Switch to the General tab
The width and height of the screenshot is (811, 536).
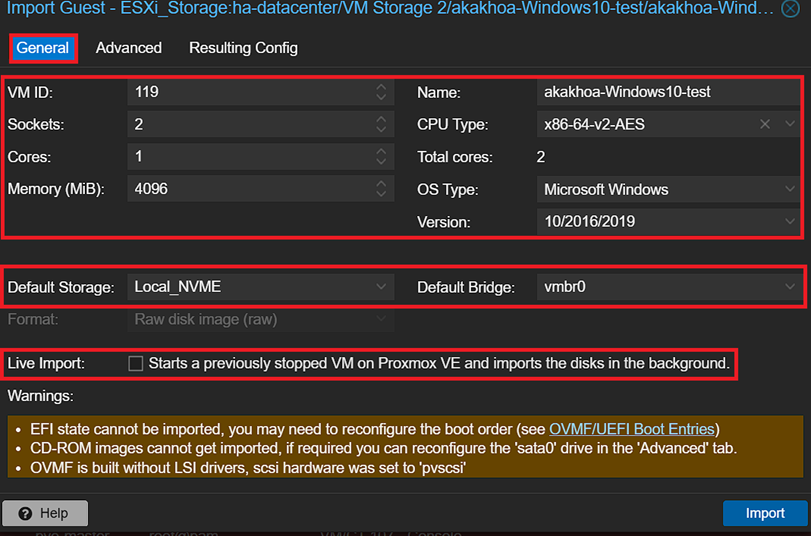[x=43, y=48]
